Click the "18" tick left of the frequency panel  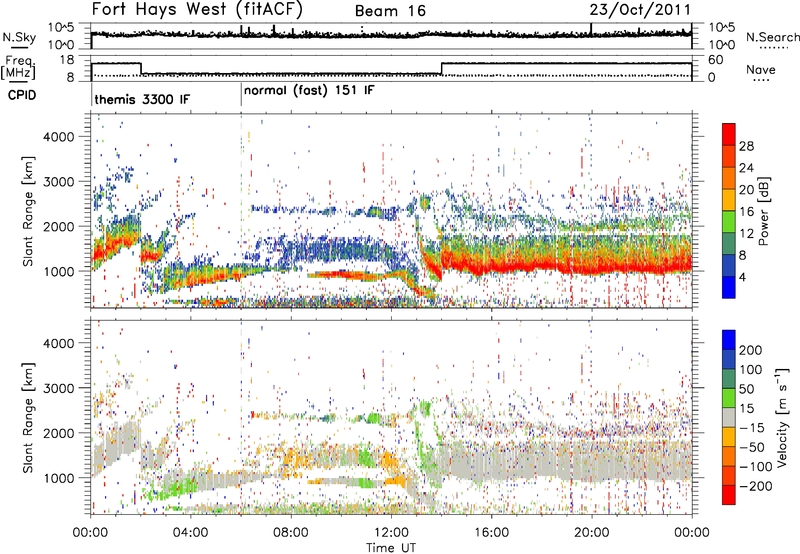click(x=67, y=60)
